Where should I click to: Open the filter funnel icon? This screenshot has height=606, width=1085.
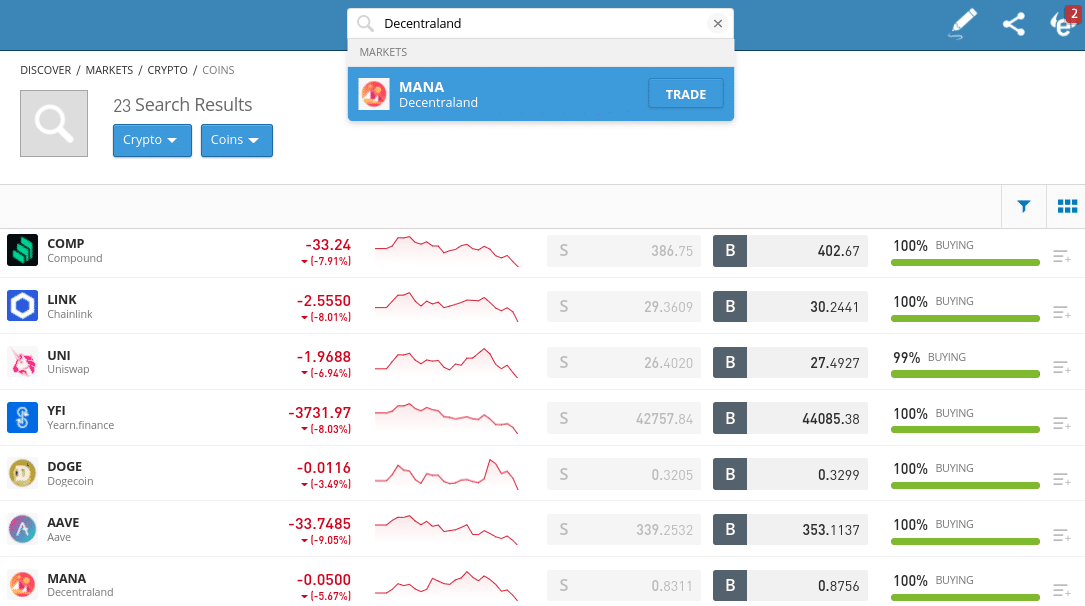[1023, 205]
